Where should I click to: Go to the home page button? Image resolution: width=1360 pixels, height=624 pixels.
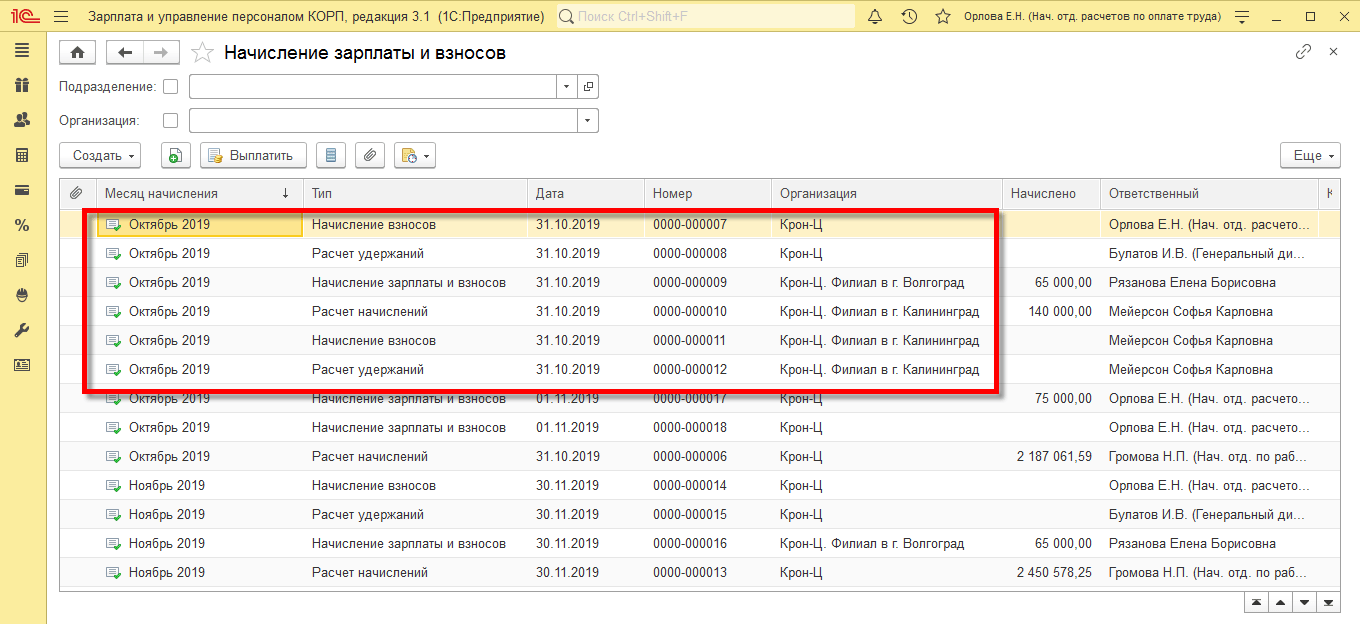tap(77, 53)
